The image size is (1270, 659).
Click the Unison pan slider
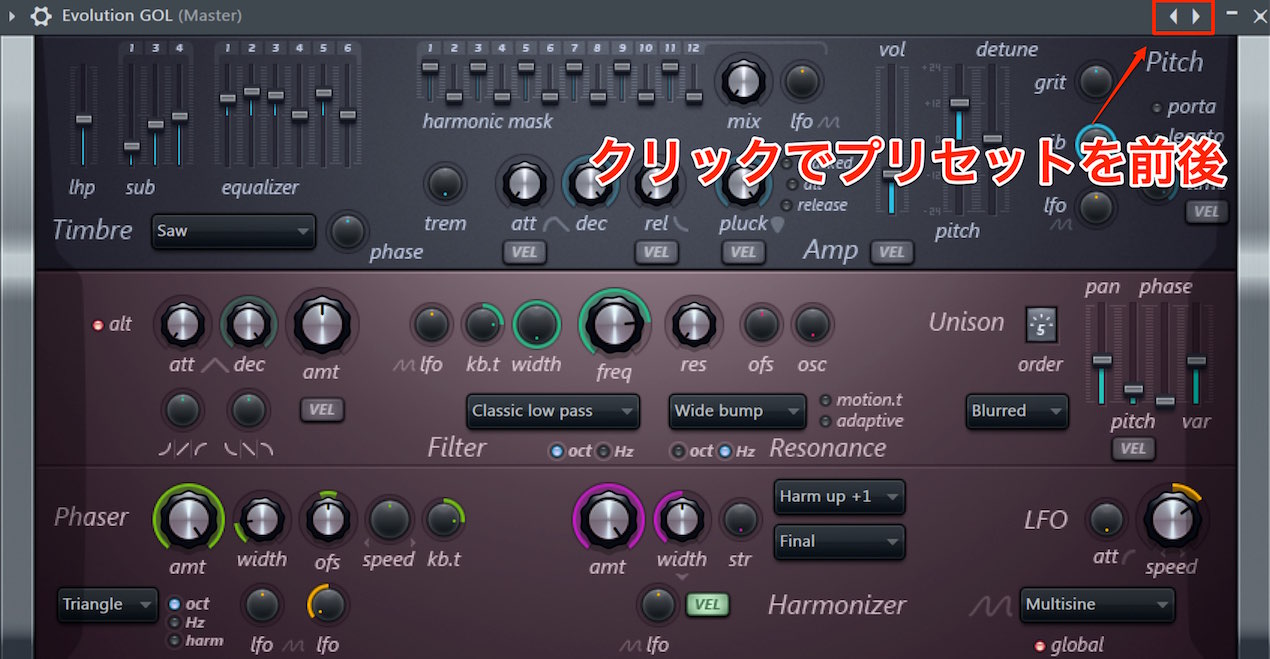tap(1101, 354)
